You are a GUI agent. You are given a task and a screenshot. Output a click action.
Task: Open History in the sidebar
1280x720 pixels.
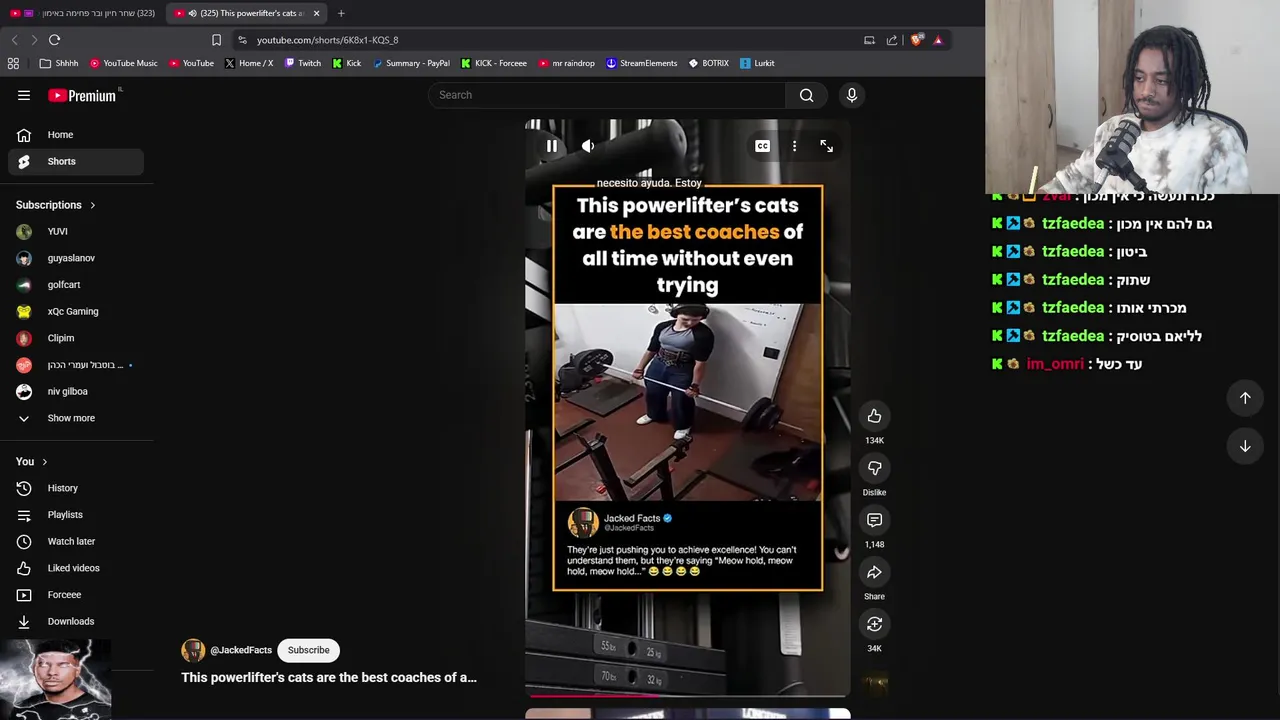pos(76,488)
